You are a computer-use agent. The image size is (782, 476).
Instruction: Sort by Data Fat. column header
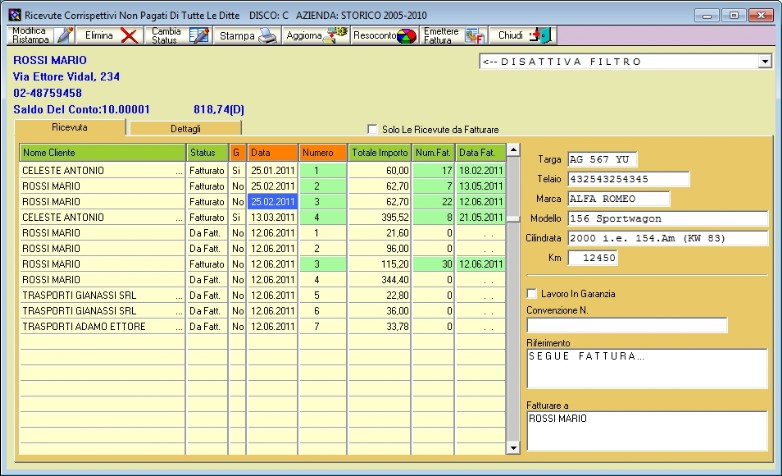pos(480,153)
